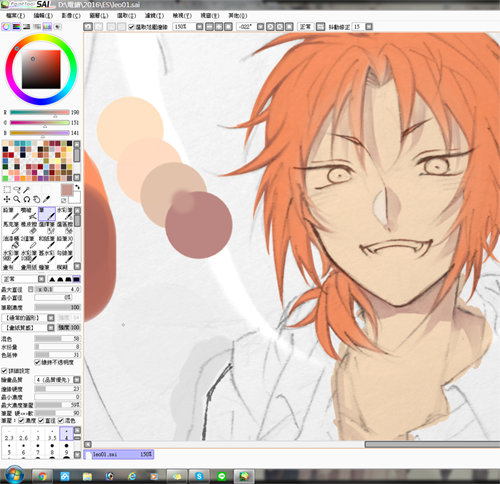Select the eraser tool
The width and height of the screenshot is (500, 484).
coord(29,228)
